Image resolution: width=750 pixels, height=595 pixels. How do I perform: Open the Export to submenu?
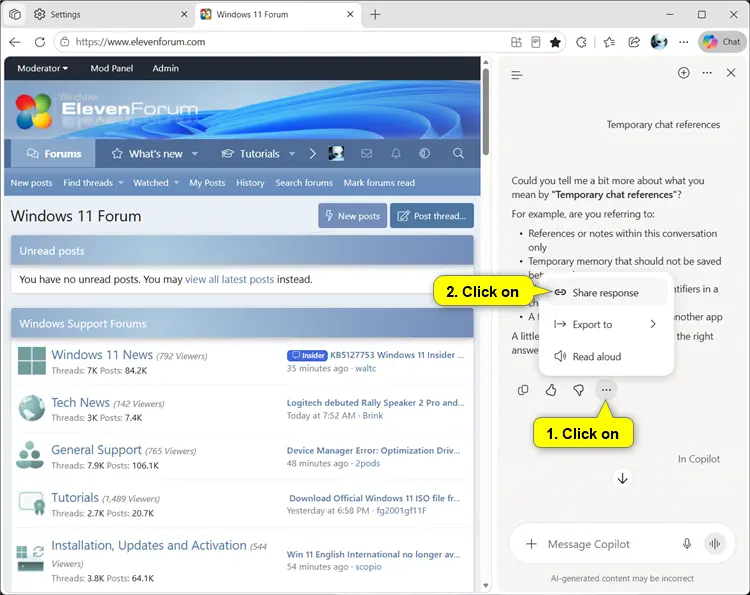pos(605,324)
